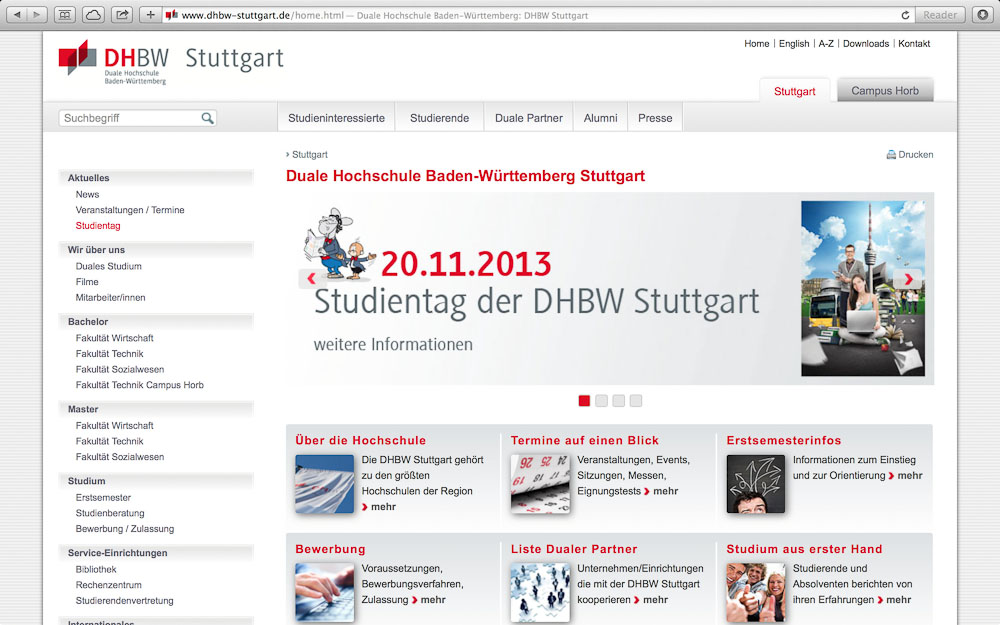Click the Studium aus erster Hand thumbnail

point(756,592)
